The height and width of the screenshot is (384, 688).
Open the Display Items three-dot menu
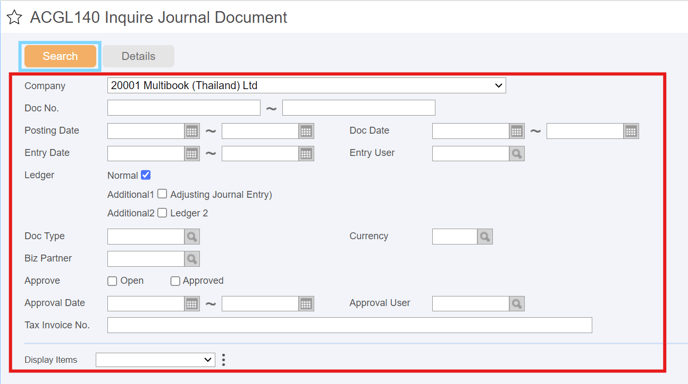coord(223,360)
